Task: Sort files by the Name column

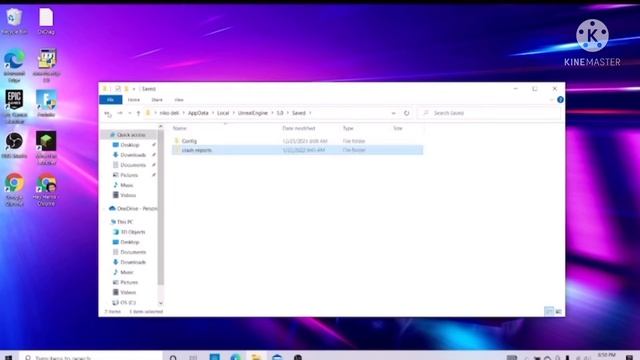Action: (x=180, y=128)
